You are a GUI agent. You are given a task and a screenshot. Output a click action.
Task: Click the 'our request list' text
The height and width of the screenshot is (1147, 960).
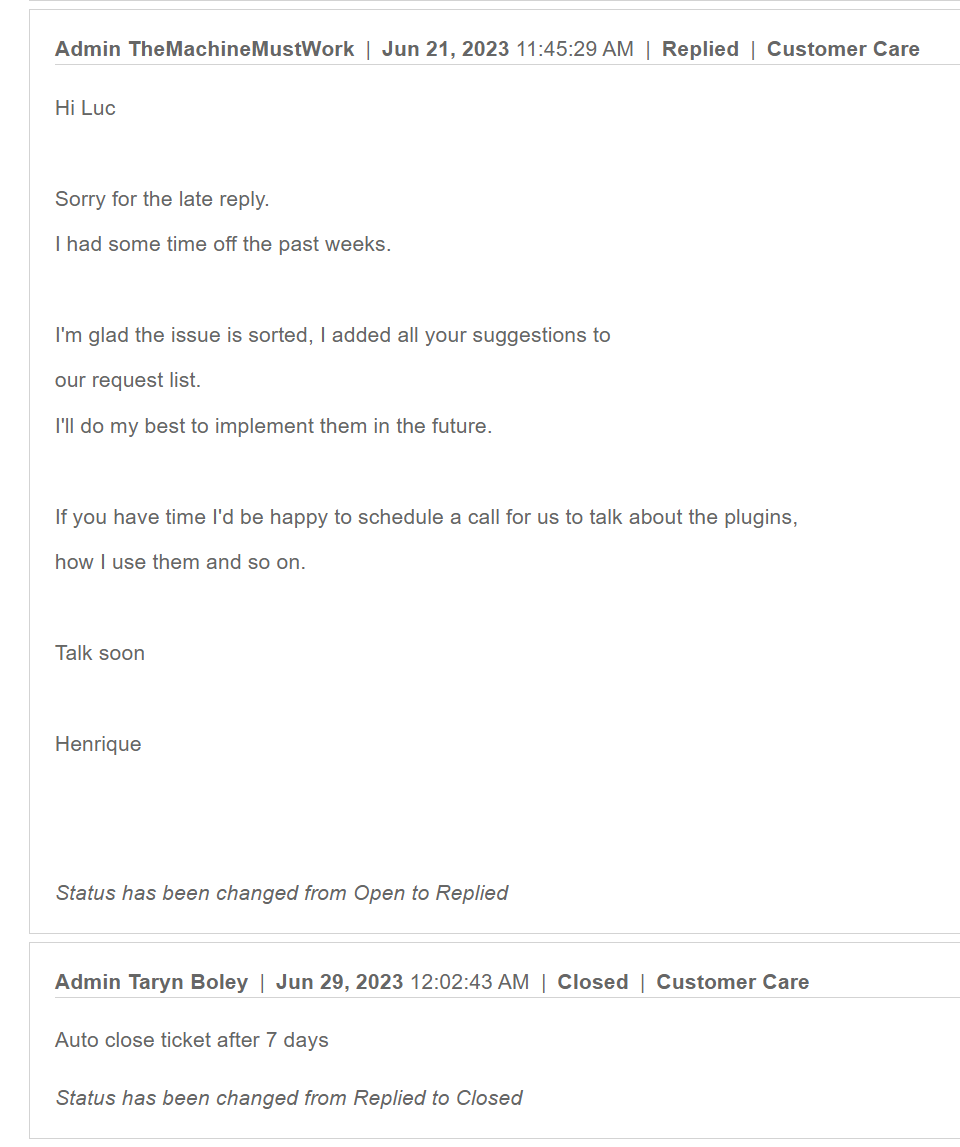127,380
